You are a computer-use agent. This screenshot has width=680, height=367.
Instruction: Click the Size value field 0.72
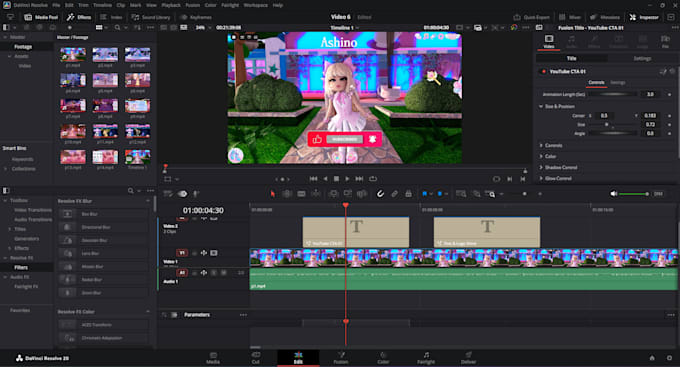coord(650,125)
